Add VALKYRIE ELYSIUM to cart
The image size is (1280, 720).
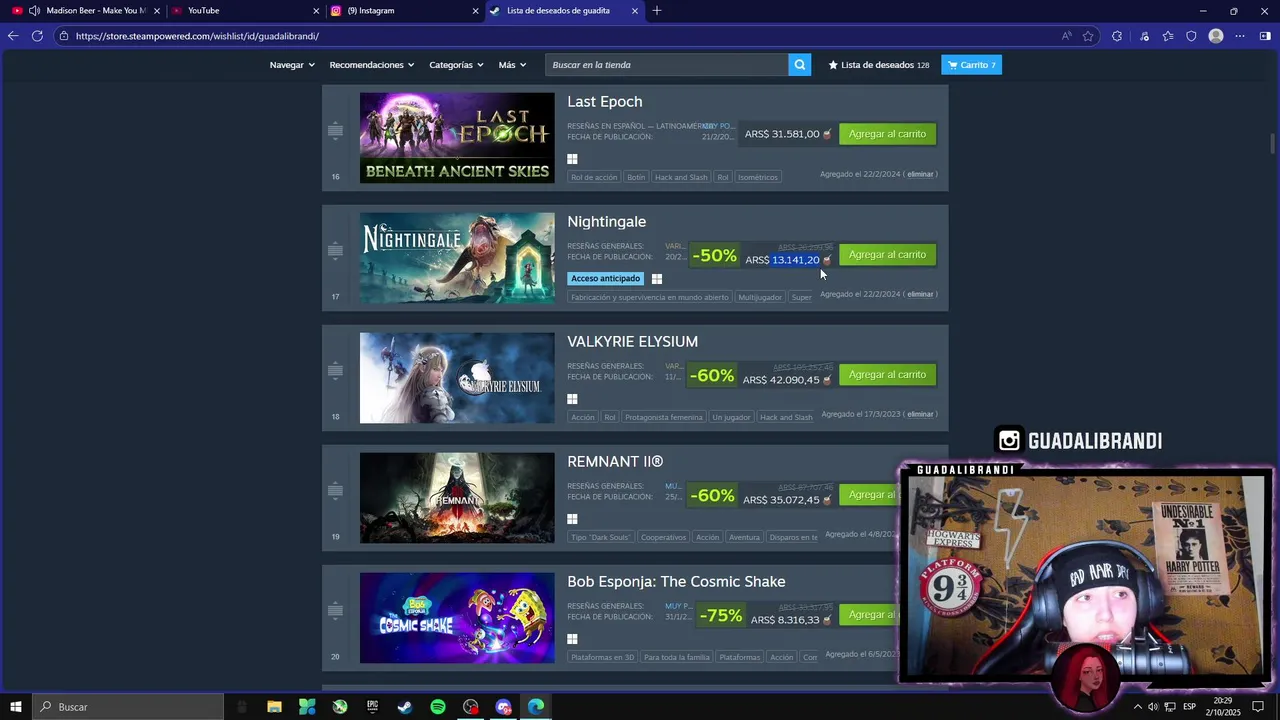[887, 374]
